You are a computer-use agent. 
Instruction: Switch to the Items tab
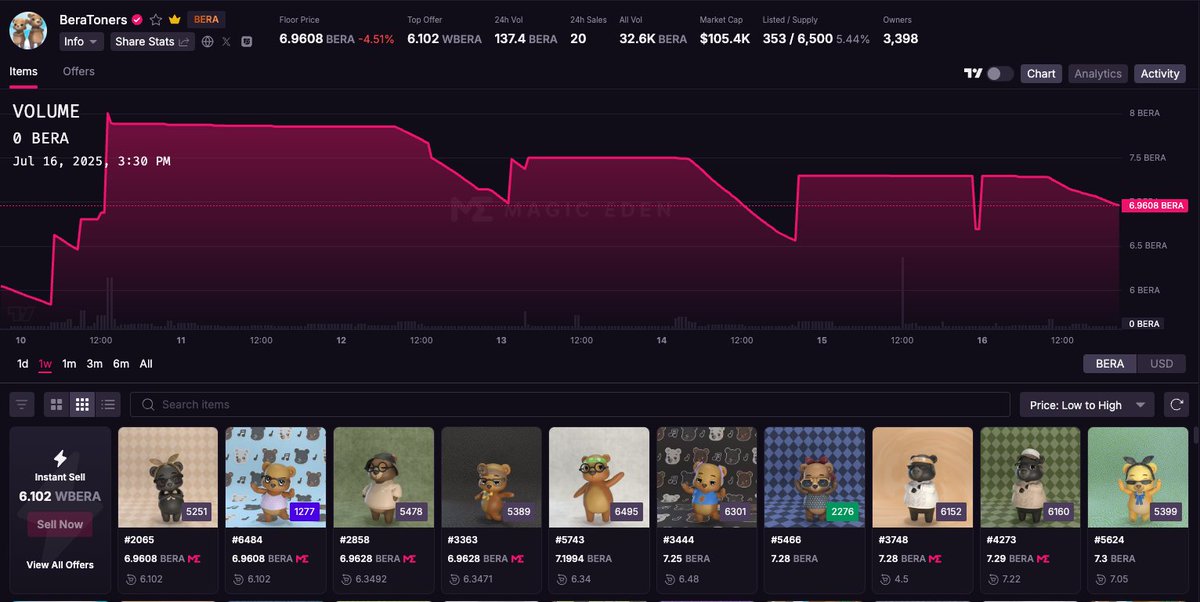click(x=24, y=72)
